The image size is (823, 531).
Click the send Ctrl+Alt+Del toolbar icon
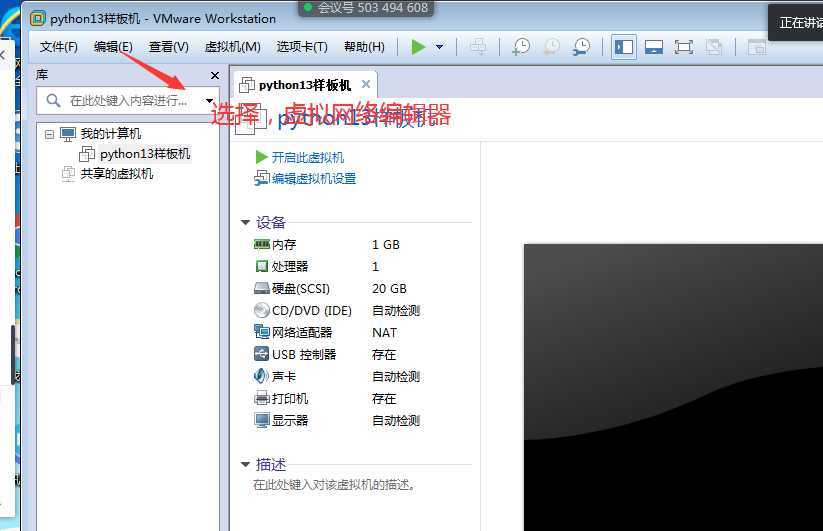[x=478, y=47]
